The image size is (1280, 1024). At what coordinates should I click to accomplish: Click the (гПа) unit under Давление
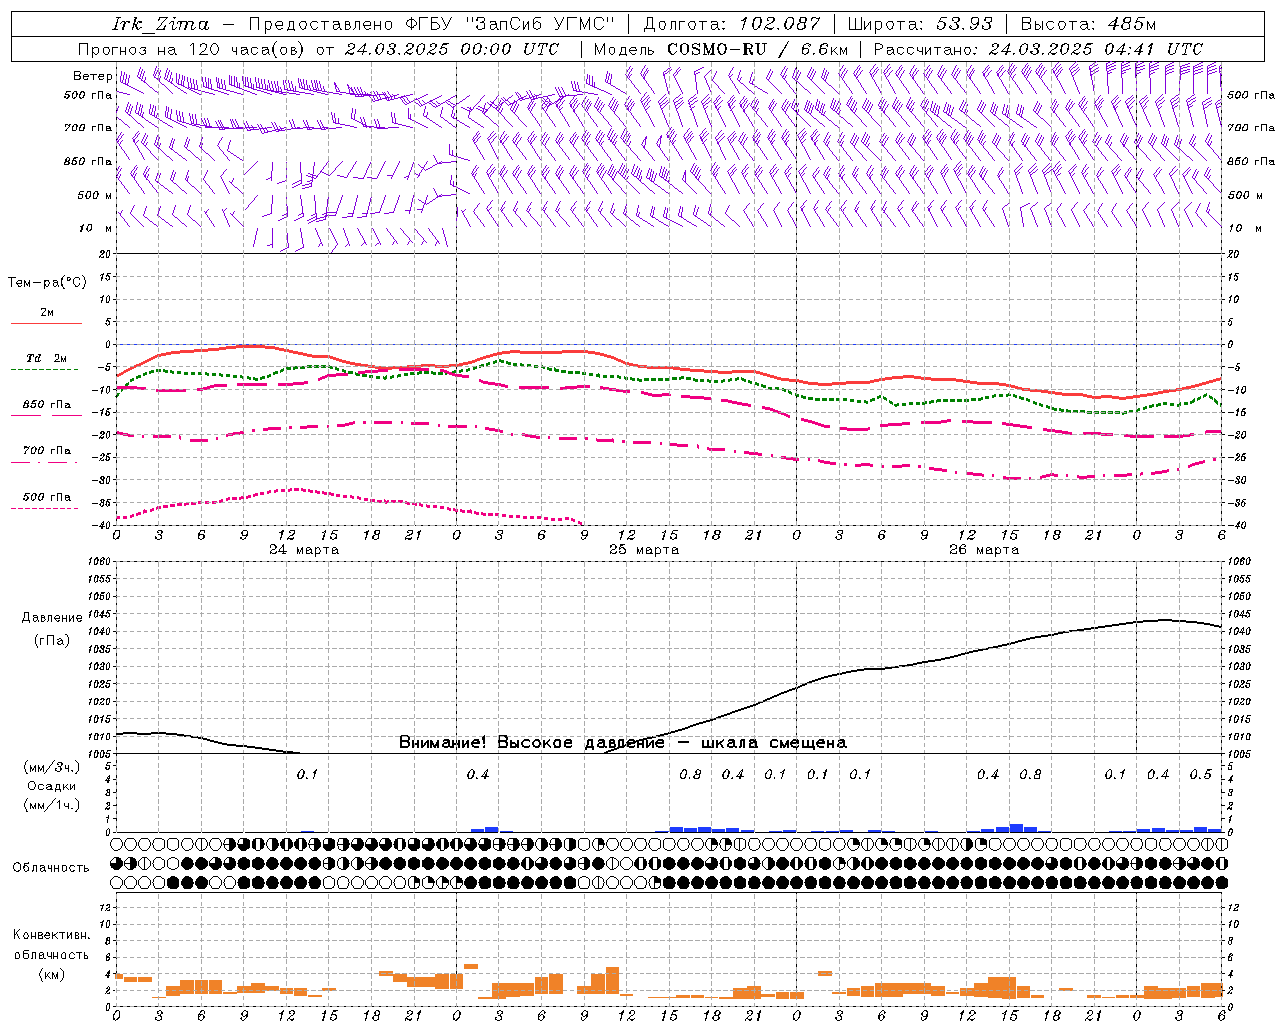tap(52, 641)
